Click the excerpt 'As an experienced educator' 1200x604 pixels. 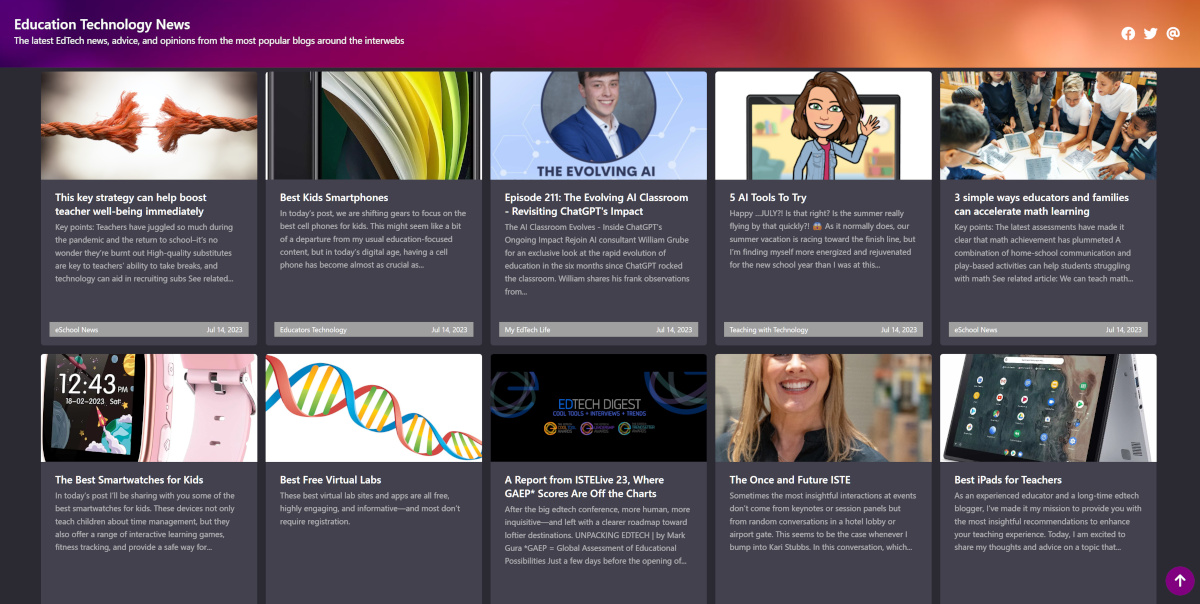click(x=1046, y=521)
